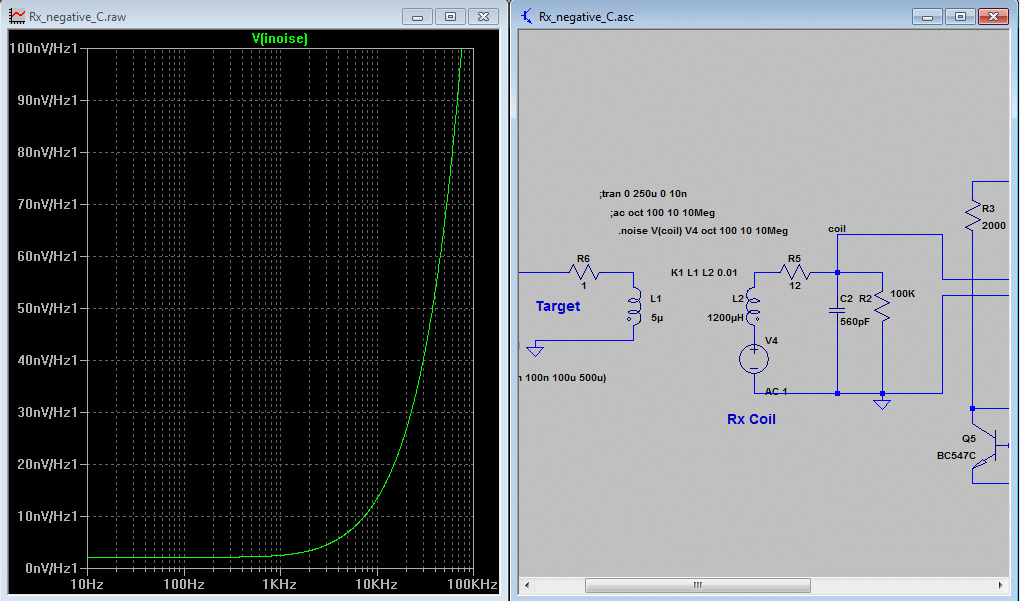Image resolution: width=1021 pixels, height=601 pixels.
Task: Close the Rx_negative_C.raw waveform window
Action: point(483,16)
